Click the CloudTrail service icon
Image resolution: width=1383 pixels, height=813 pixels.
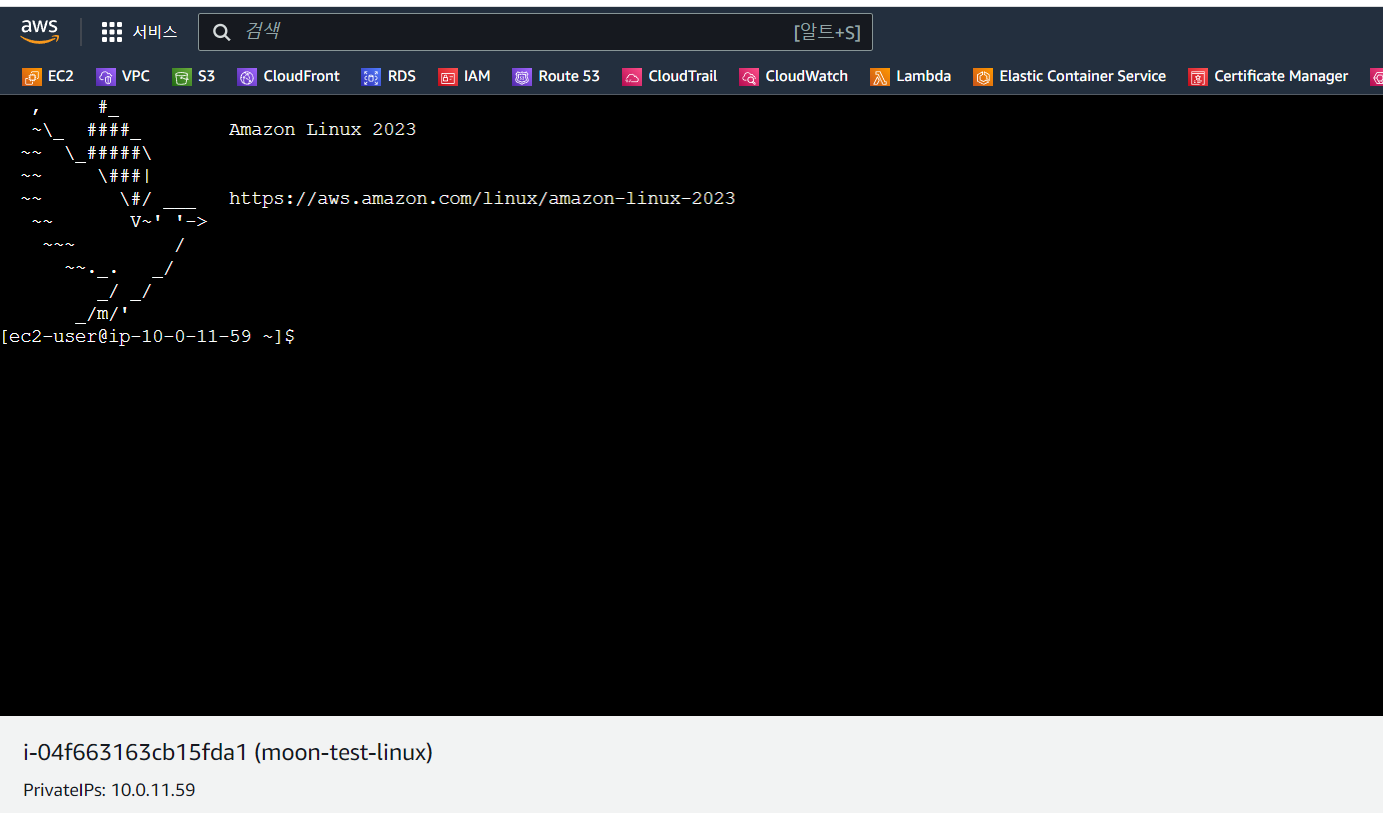[x=632, y=76]
